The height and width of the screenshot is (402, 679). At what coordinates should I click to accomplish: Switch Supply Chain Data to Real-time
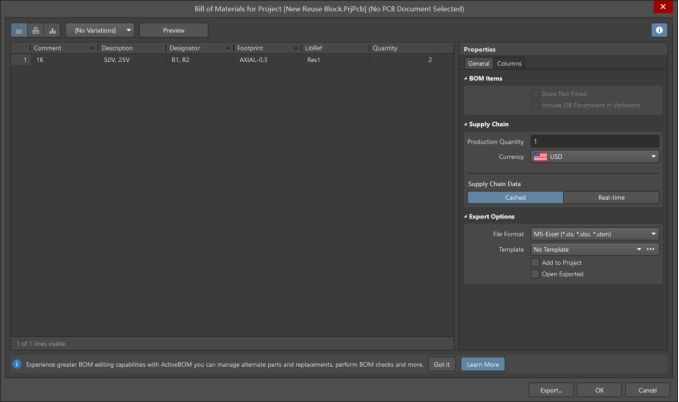point(611,198)
